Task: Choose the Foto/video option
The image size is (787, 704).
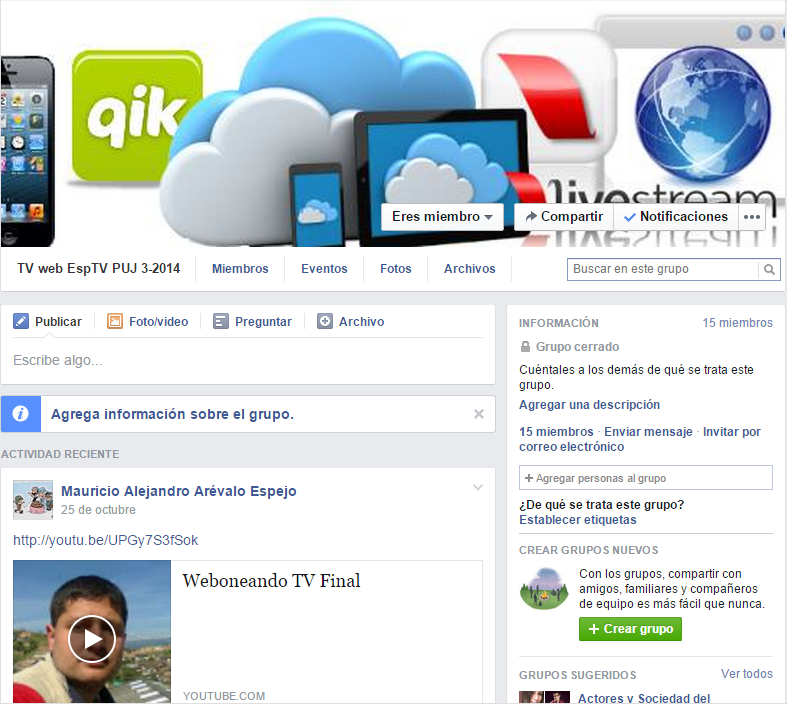Action: [x=159, y=322]
